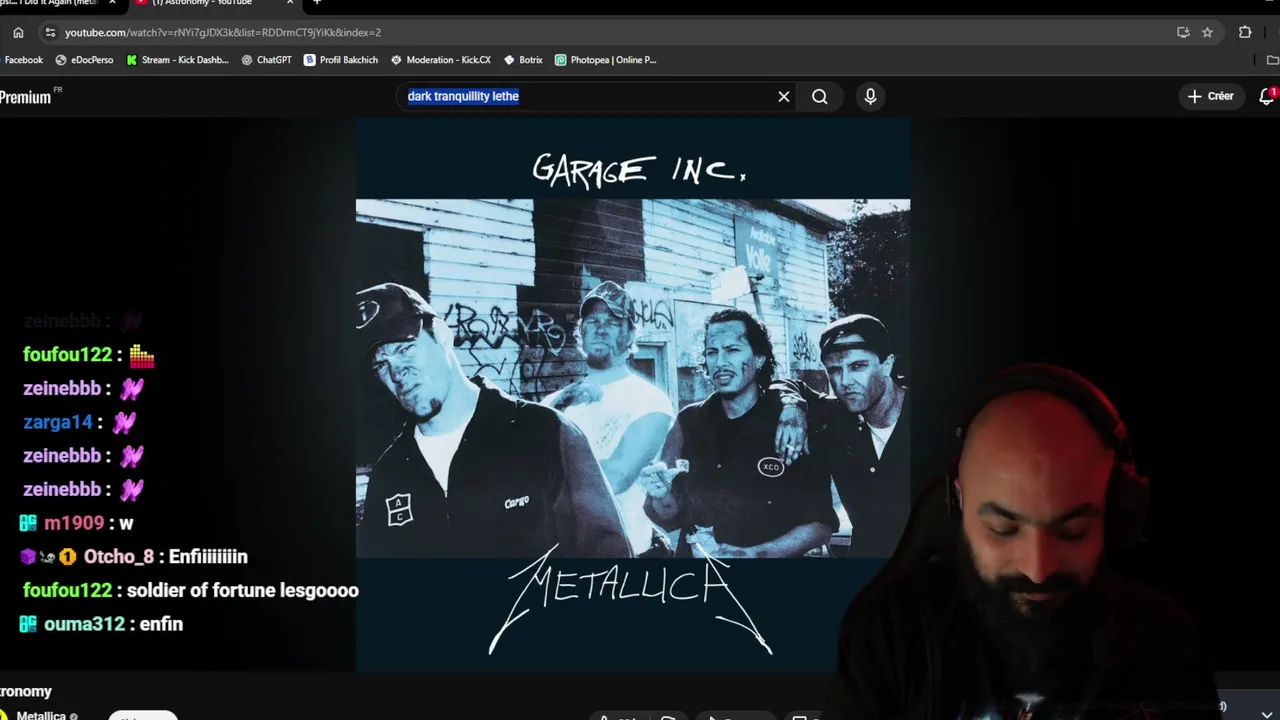Switch to the first tab I Did It Again
The height and width of the screenshot is (720, 1280).
[x=50, y=3]
